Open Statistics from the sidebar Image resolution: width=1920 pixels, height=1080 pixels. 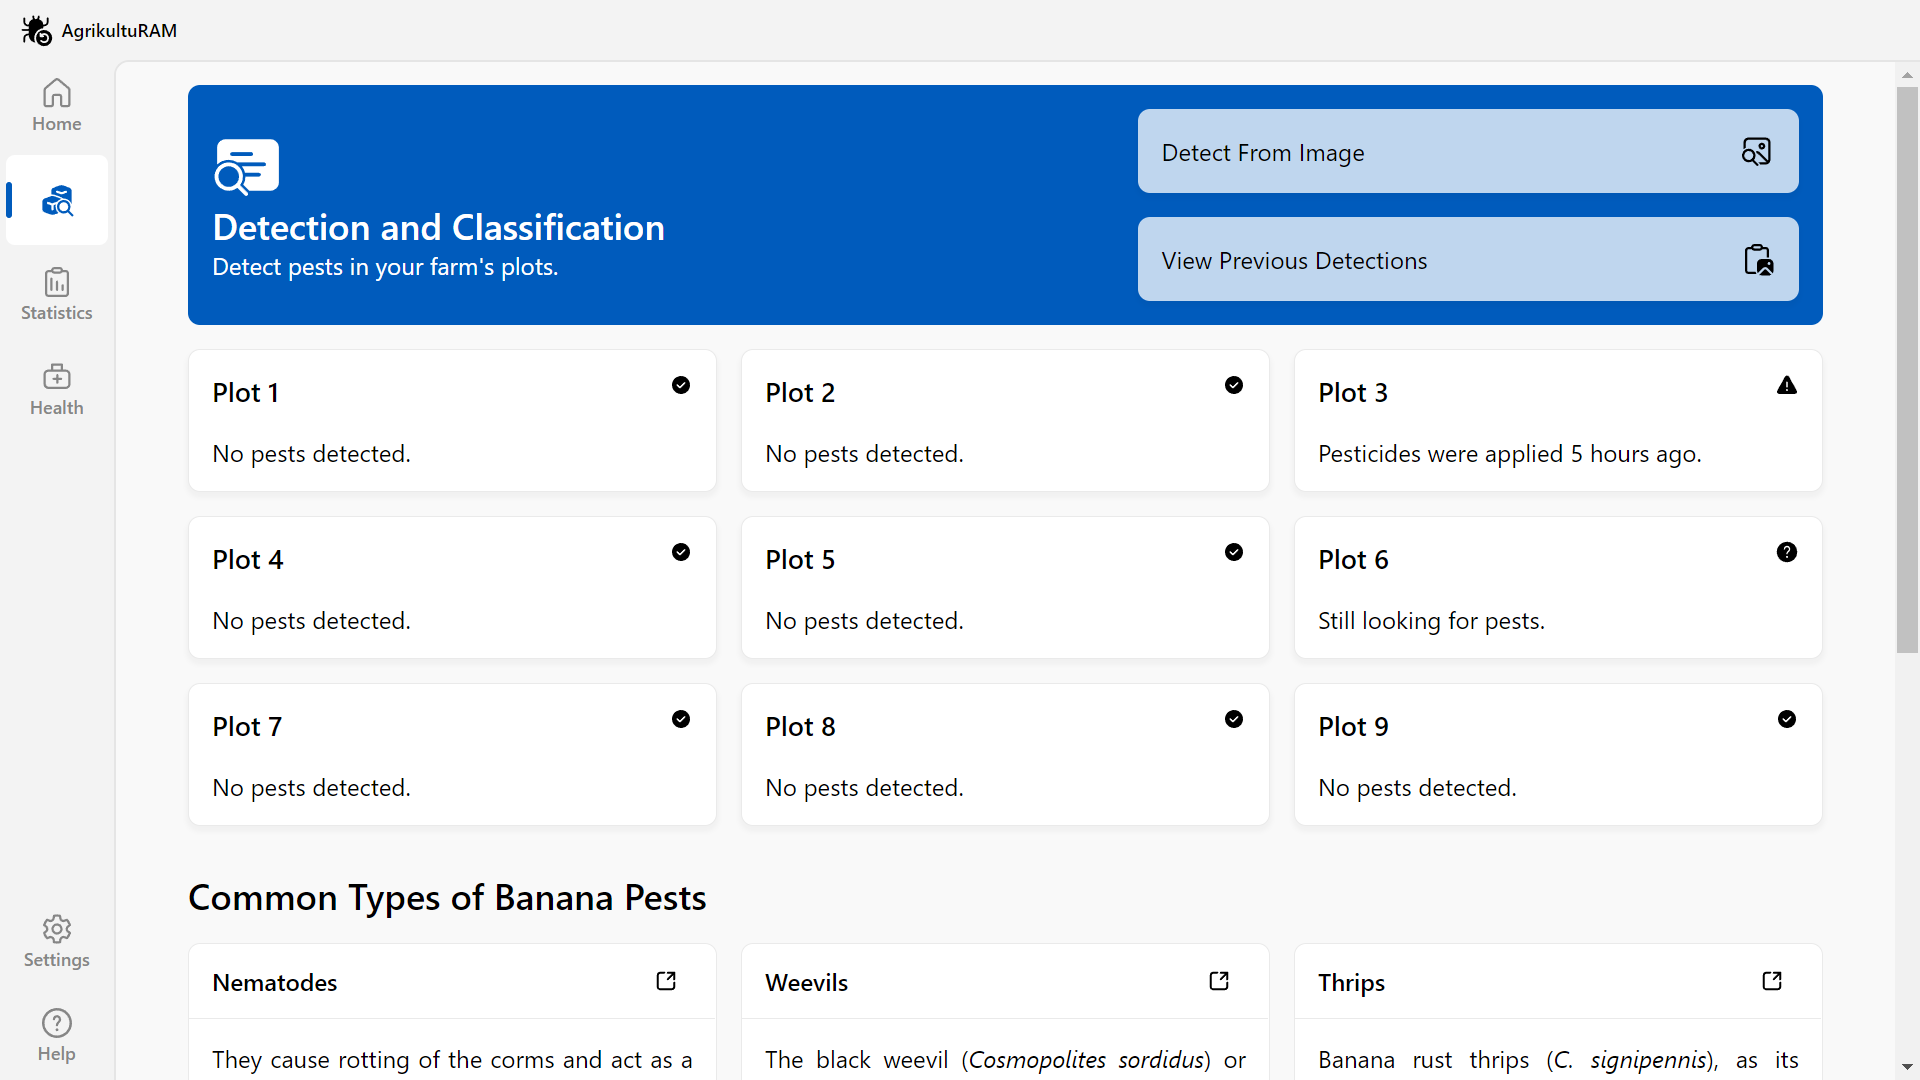[57, 294]
